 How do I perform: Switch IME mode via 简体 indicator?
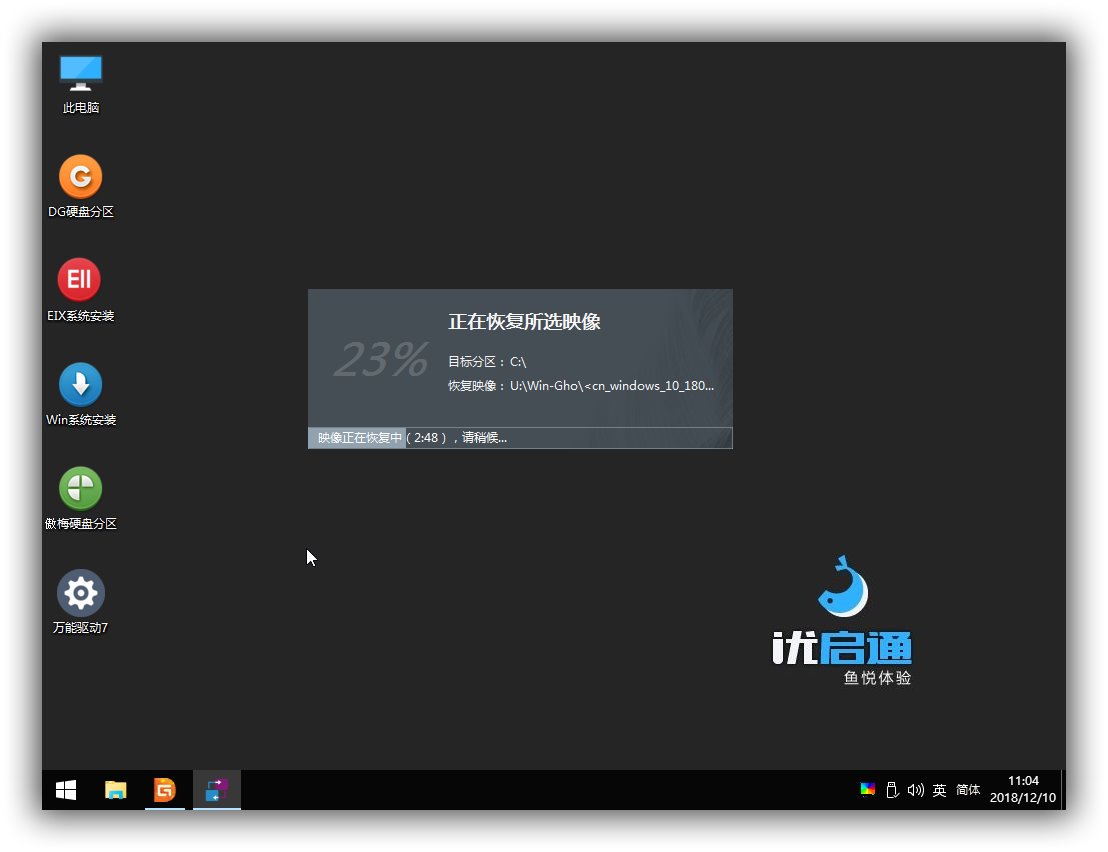coord(967,790)
